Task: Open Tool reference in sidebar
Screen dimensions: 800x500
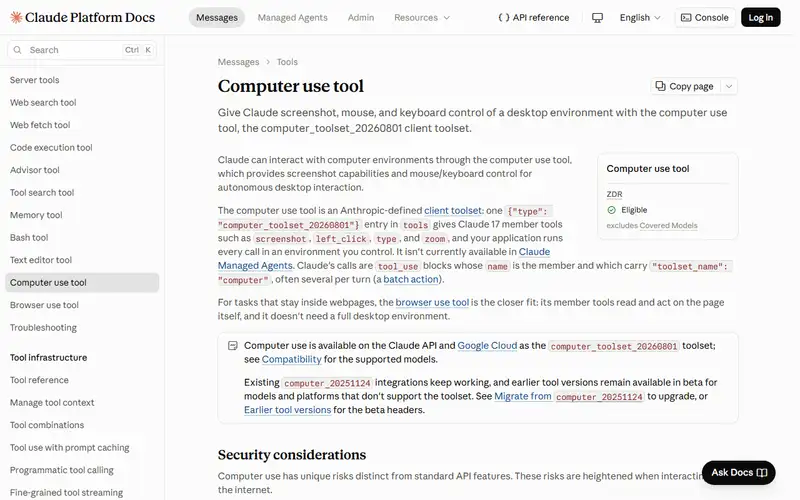Action: click(39, 380)
